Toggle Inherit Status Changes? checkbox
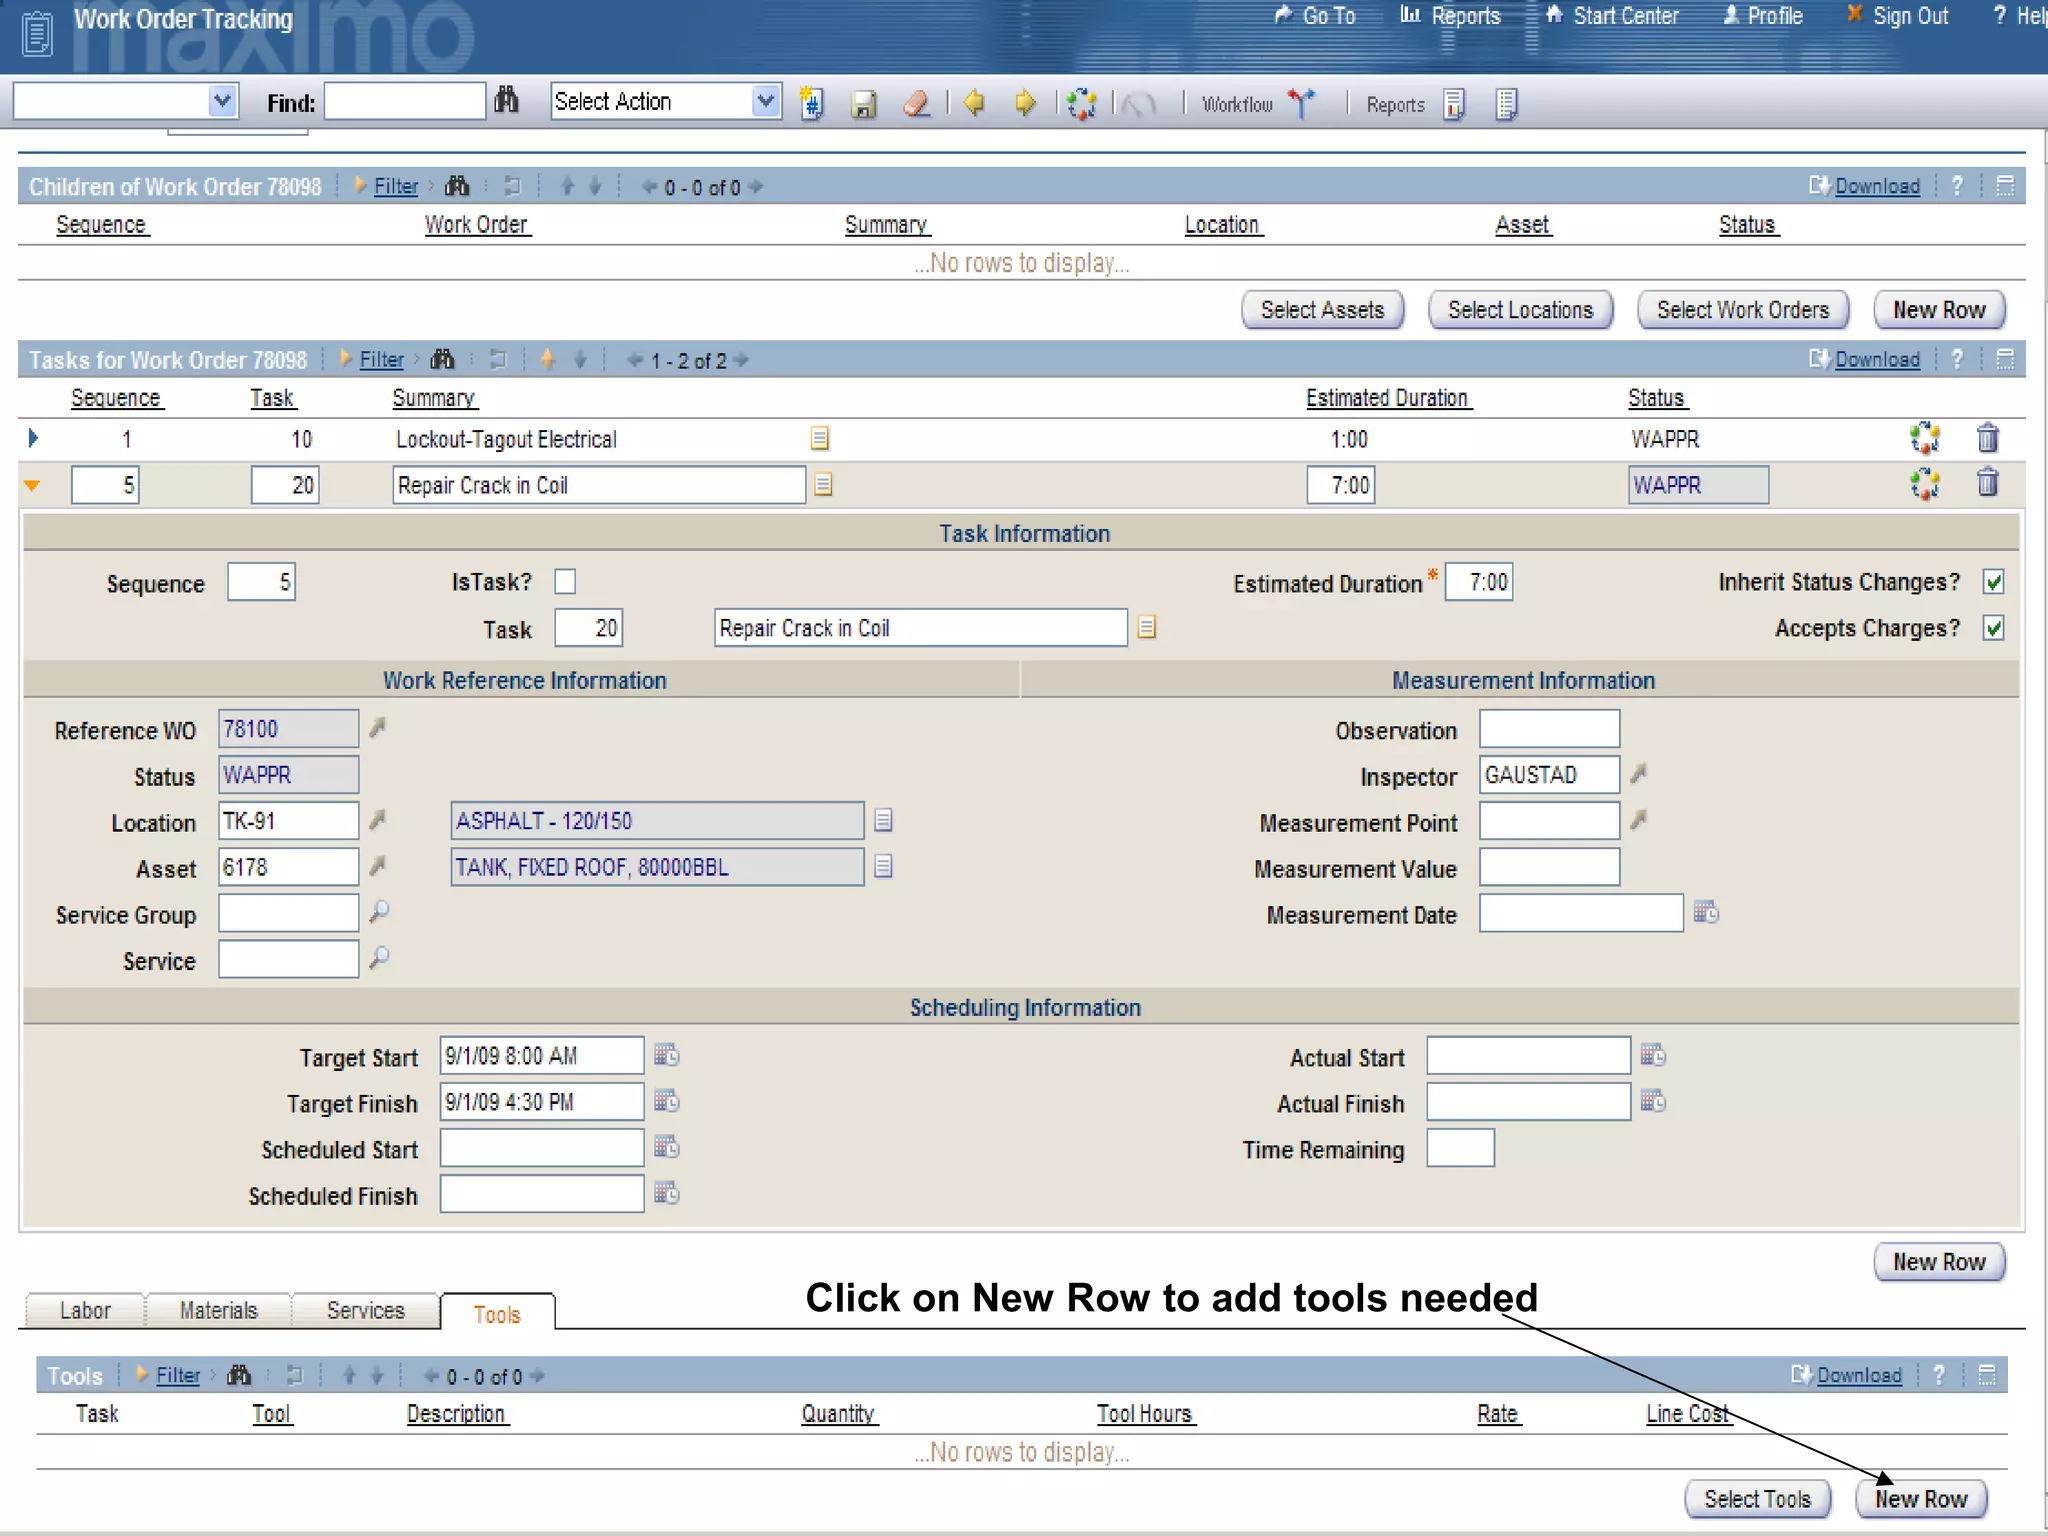Viewport: 2048px width, 1536px height. [x=1994, y=582]
